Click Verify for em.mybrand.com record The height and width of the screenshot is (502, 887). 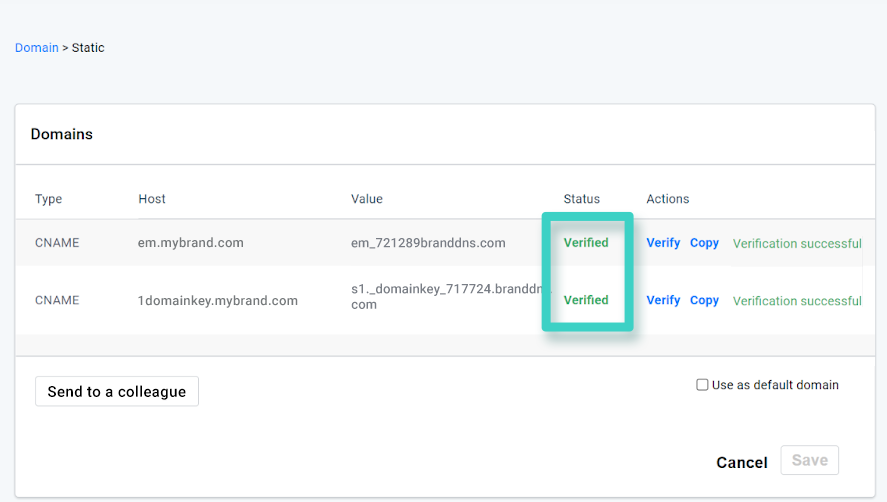[x=663, y=243]
